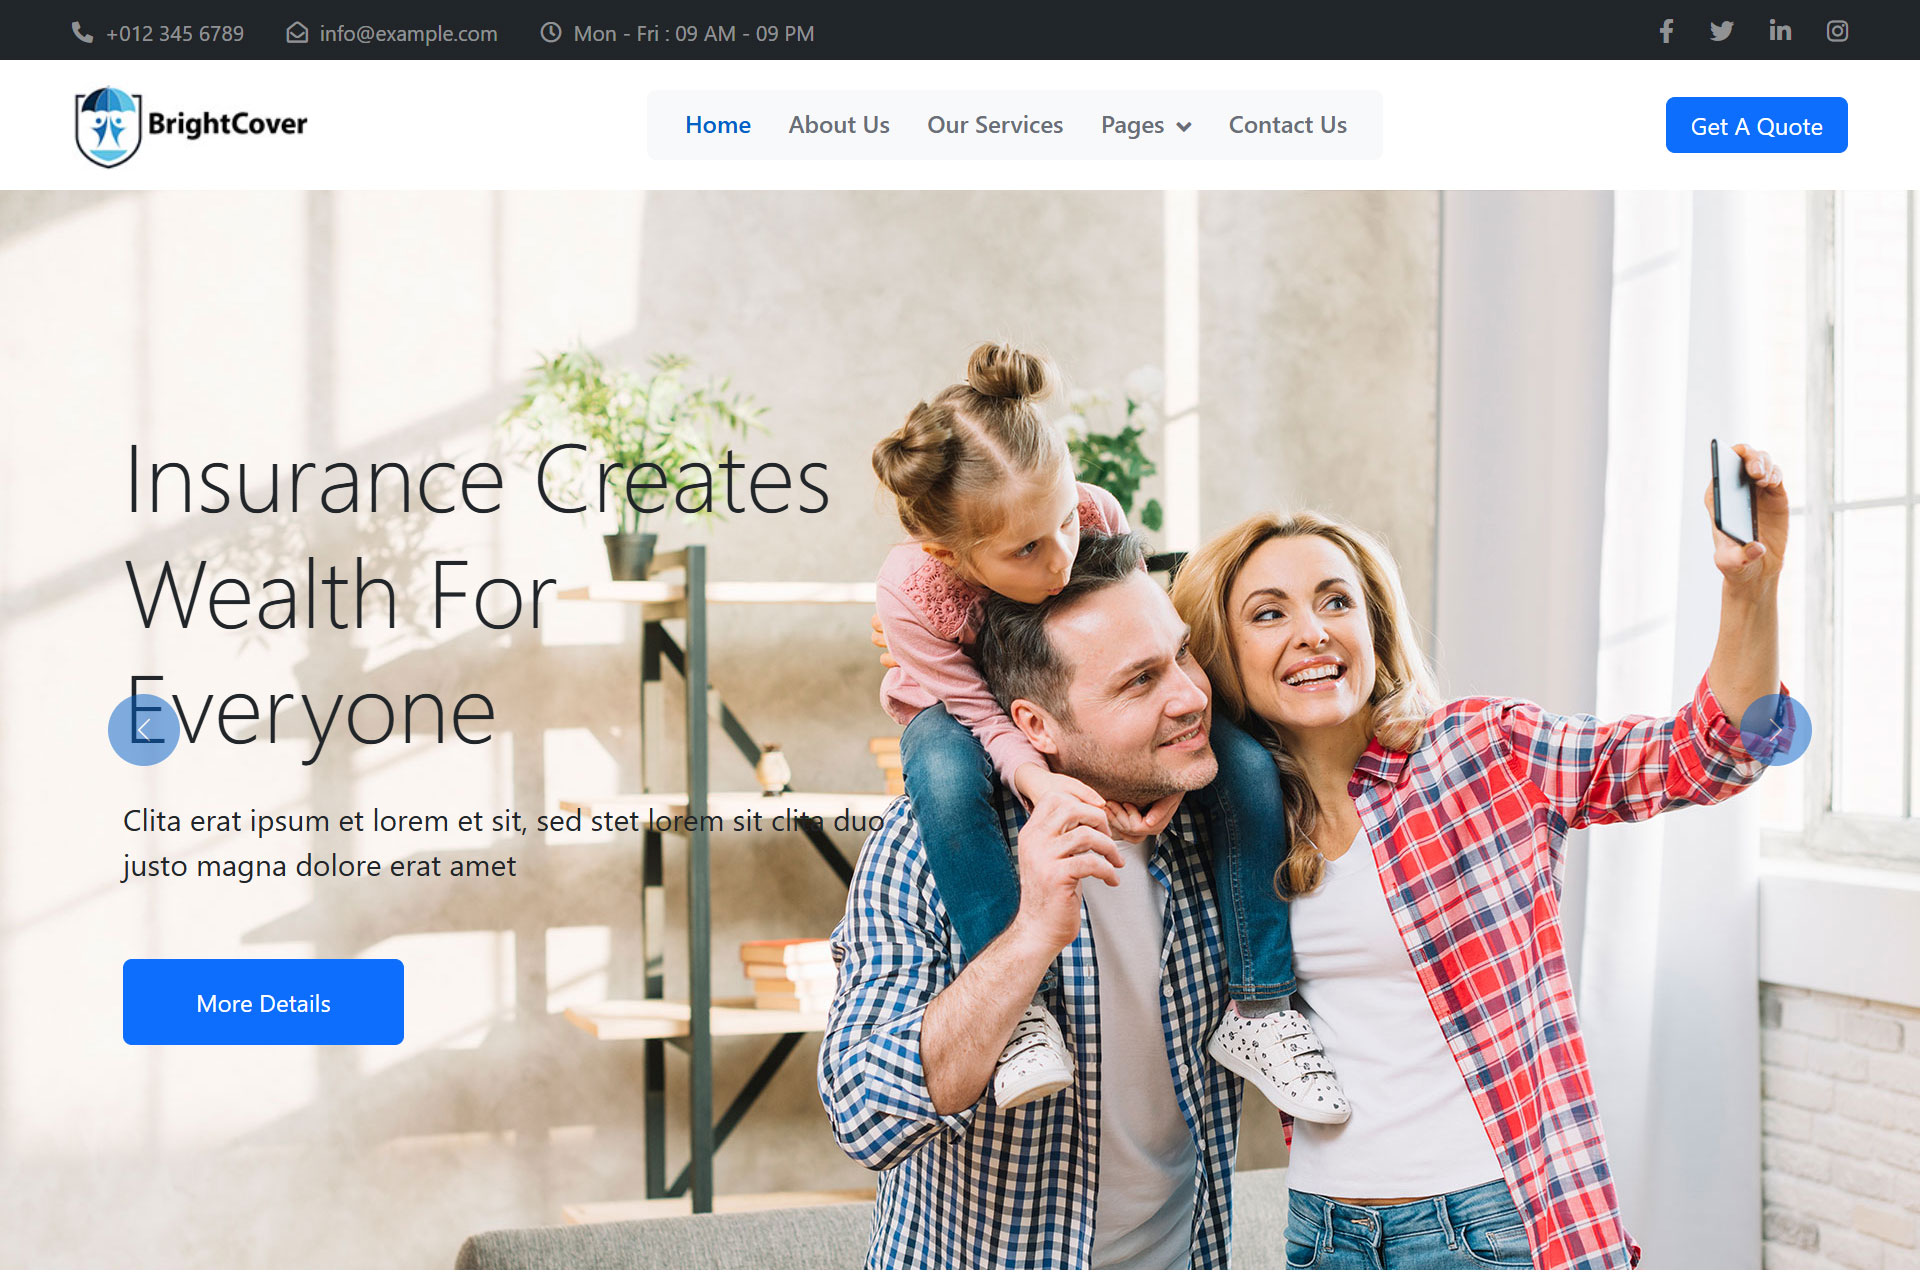Click the Instagram icon in top bar
Viewport: 1920px width, 1279px height.
coord(1837,31)
